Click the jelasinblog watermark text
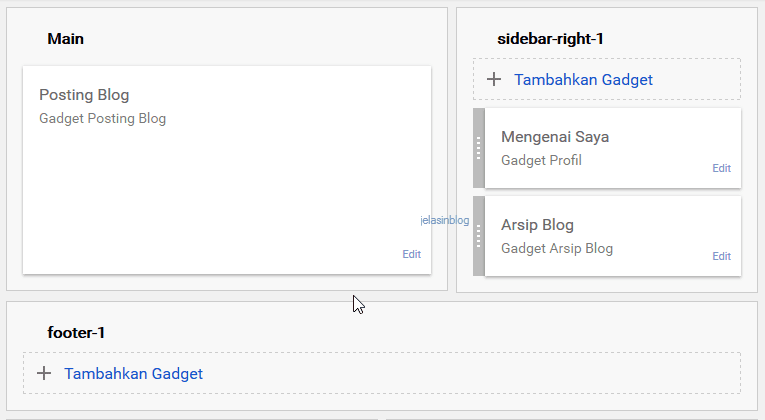The height and width of the screenshot is (420, 765). (445, 220)
